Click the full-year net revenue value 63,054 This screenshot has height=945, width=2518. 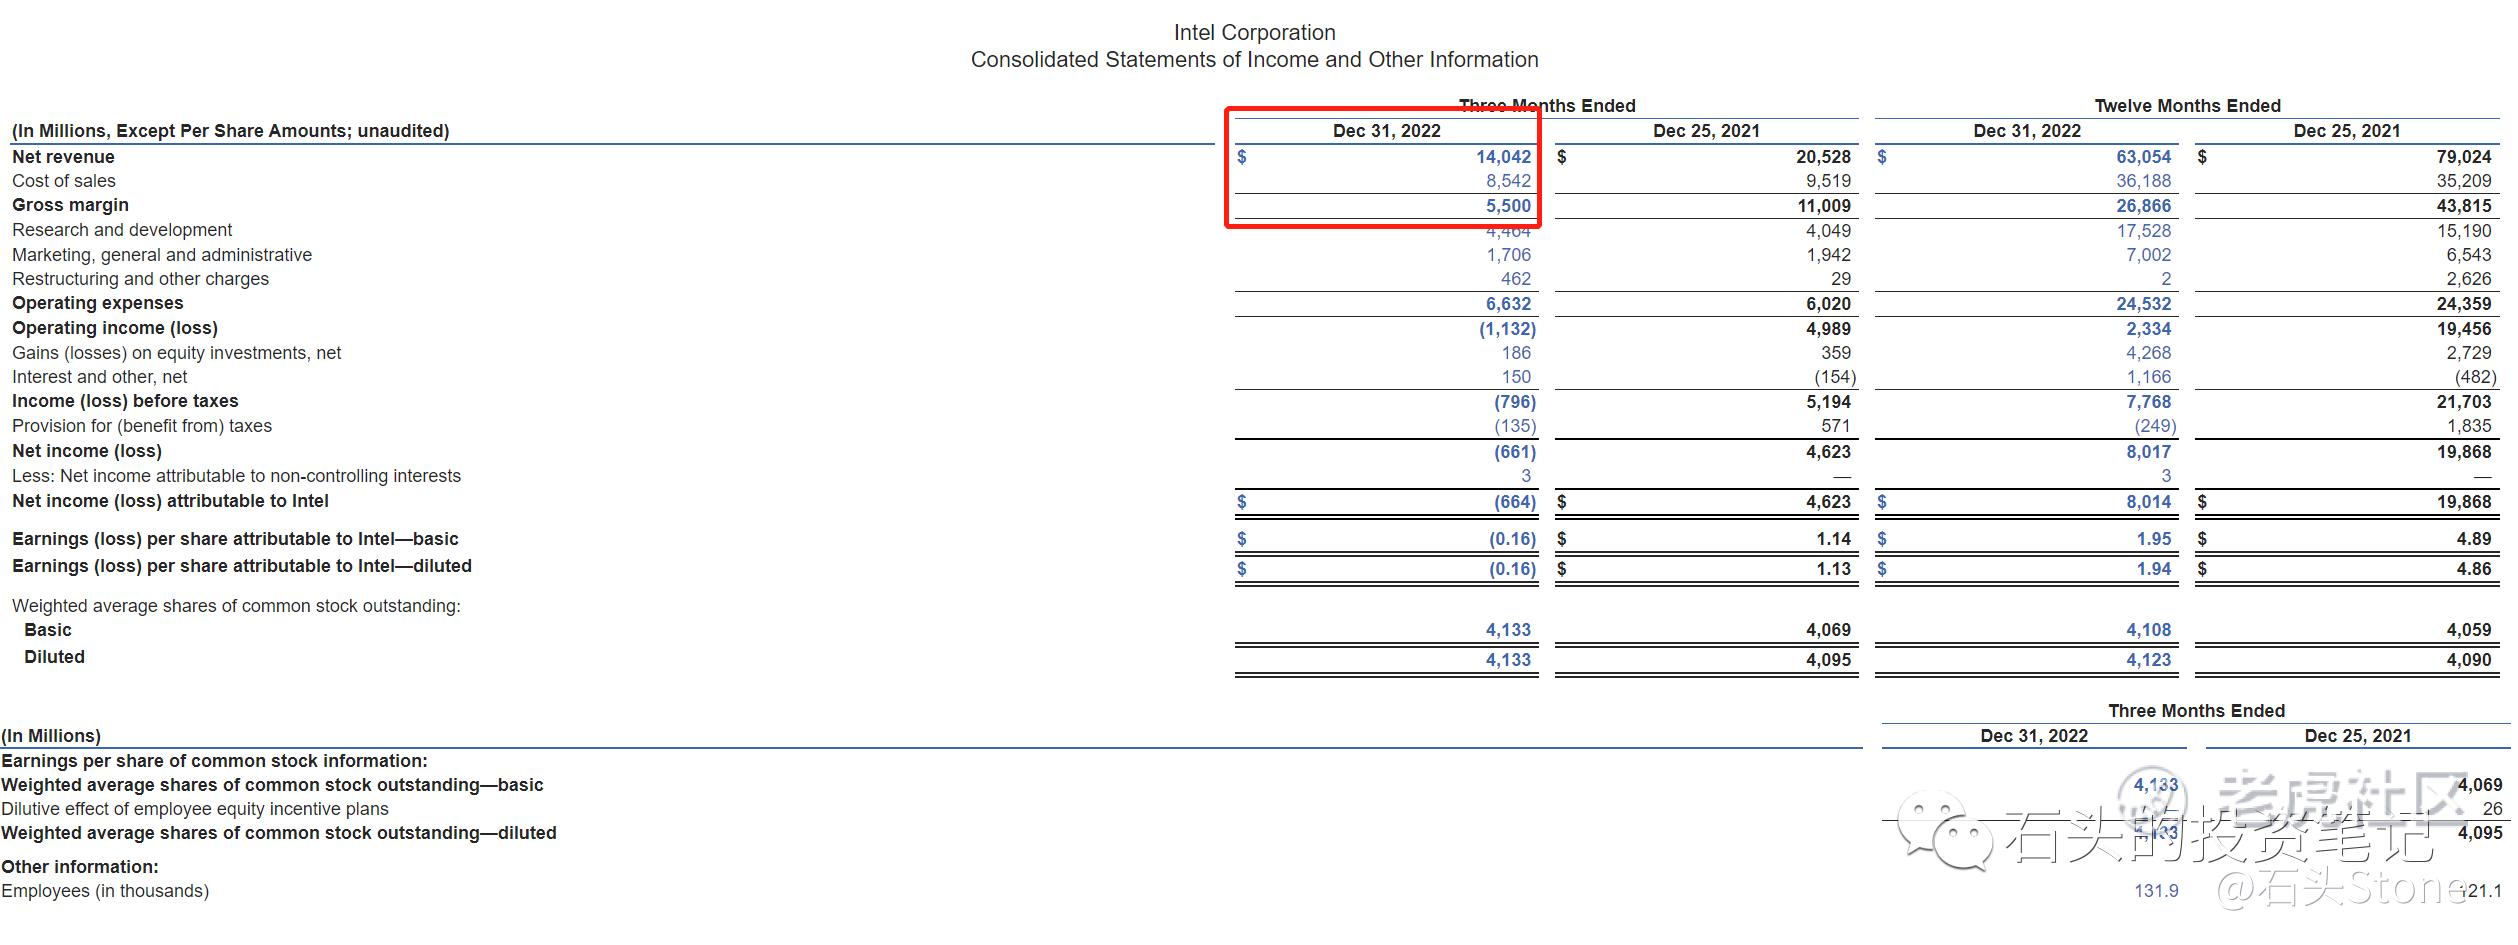pyautogui.click(x=2143, y=157)
